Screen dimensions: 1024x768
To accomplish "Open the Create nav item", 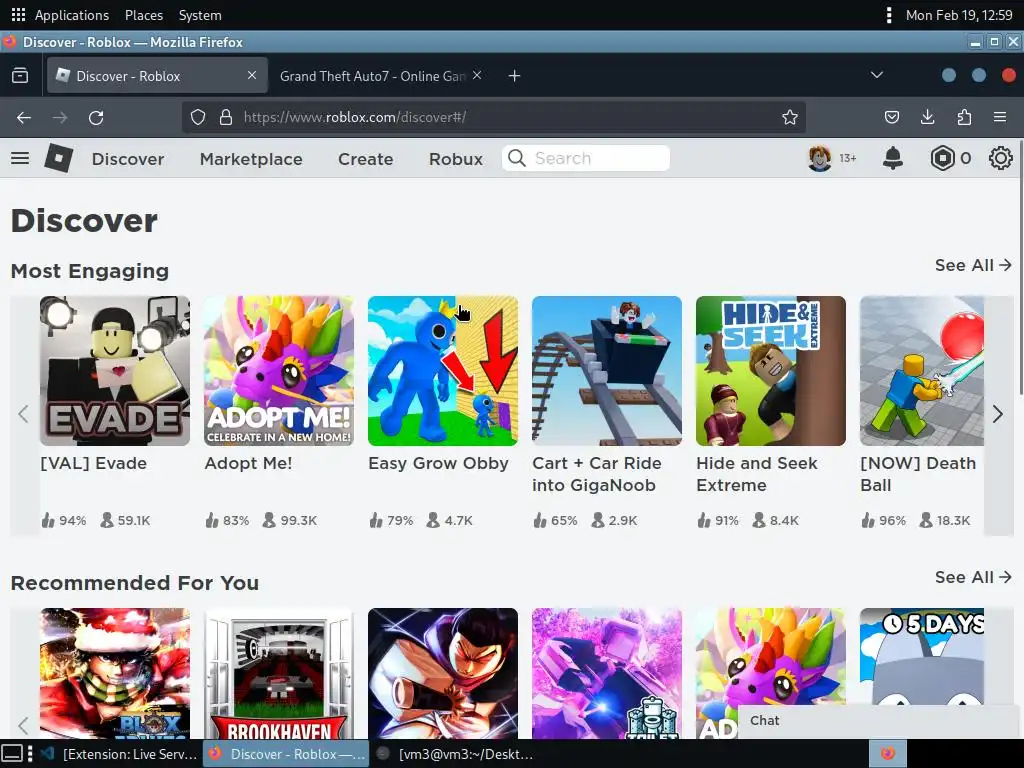I will 366,159.
